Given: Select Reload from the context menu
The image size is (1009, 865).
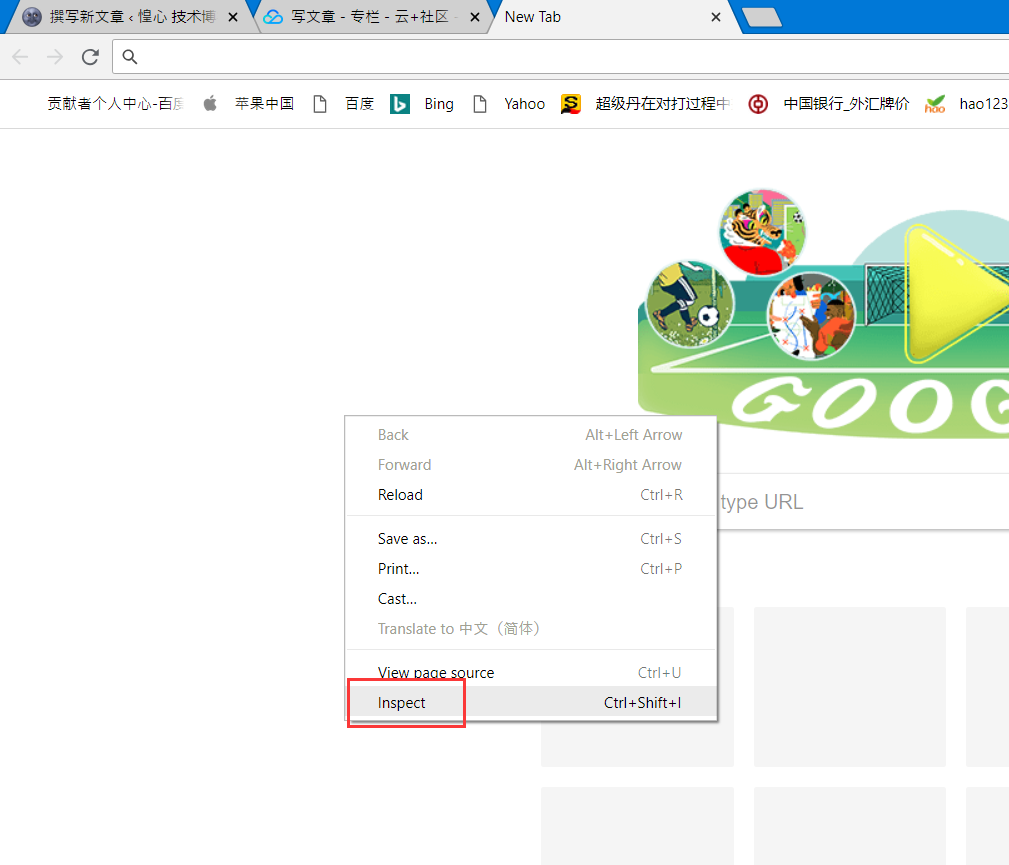Looking at the screenshot, I should [x=531, y=495].
